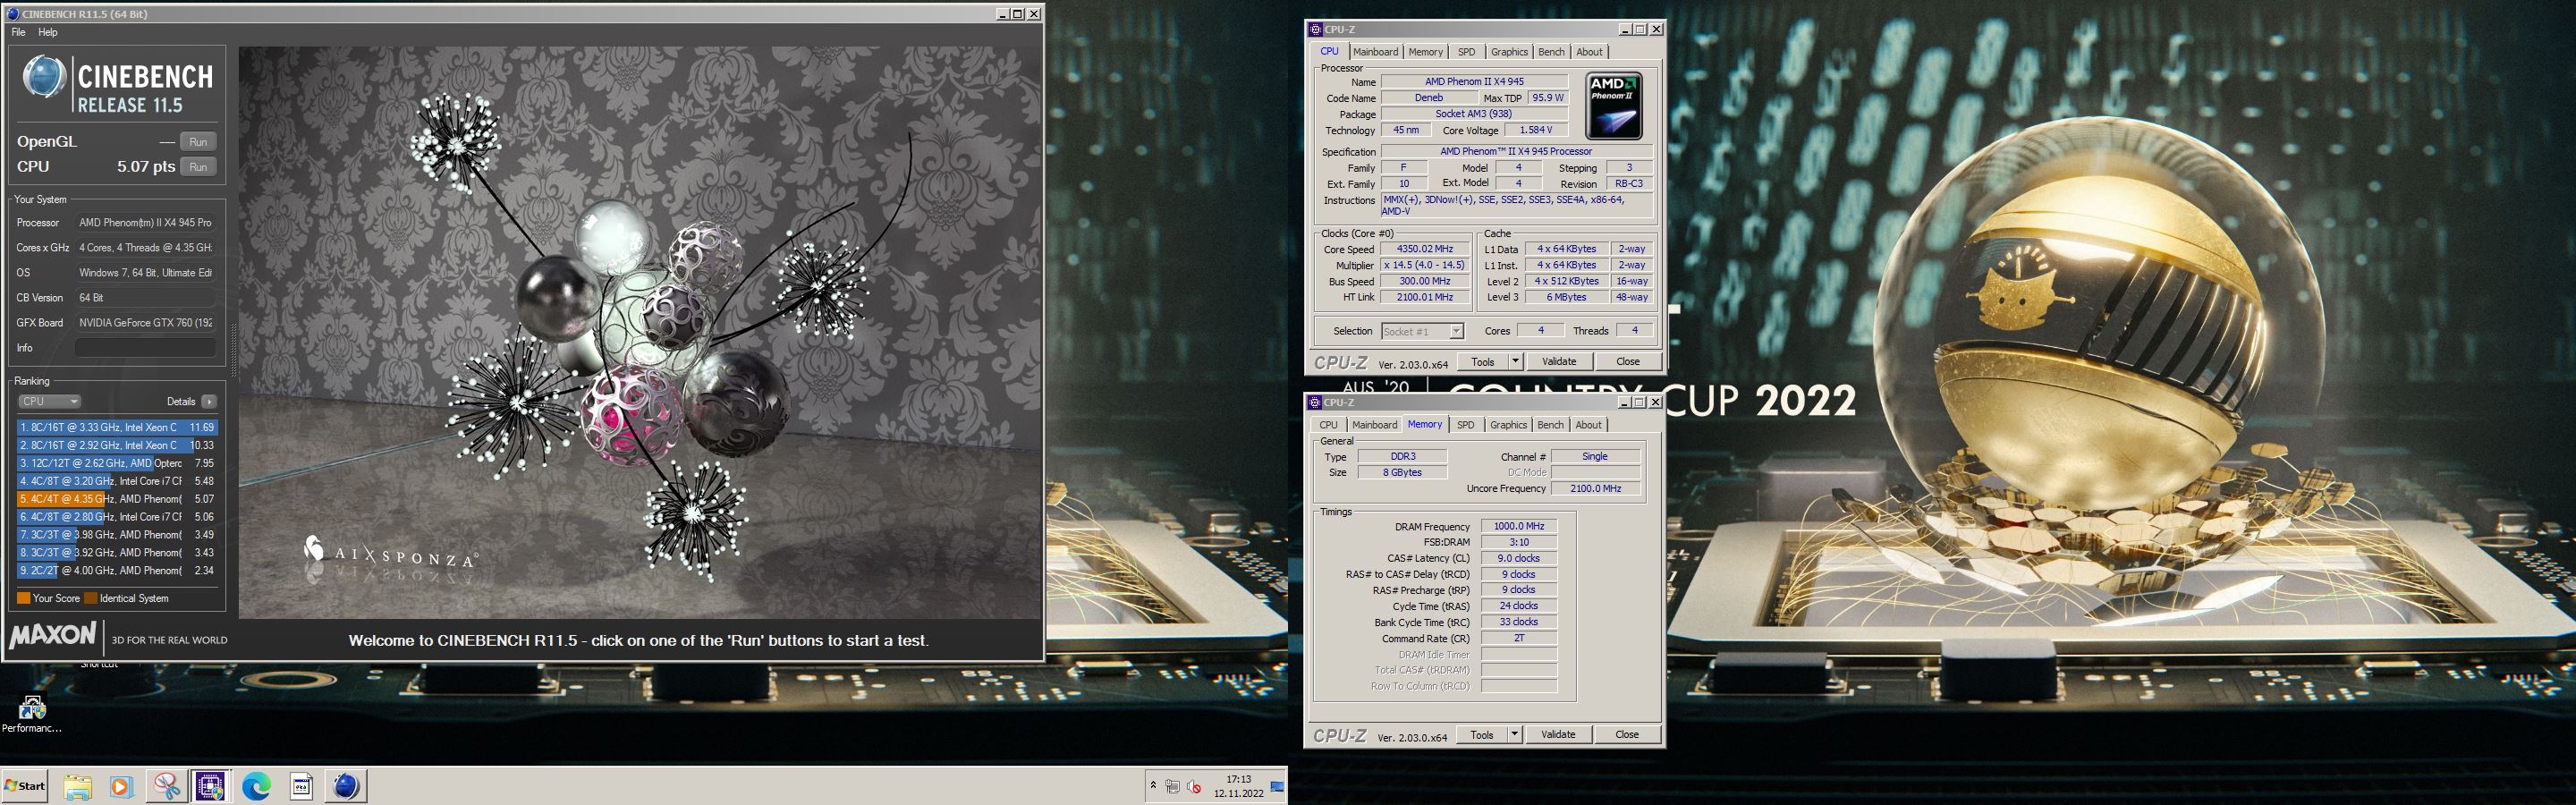The width and height of the screenshot is (2576, 805).
Task: Open Memory tab in upper CPU-Z
Action: (1425, 52)
